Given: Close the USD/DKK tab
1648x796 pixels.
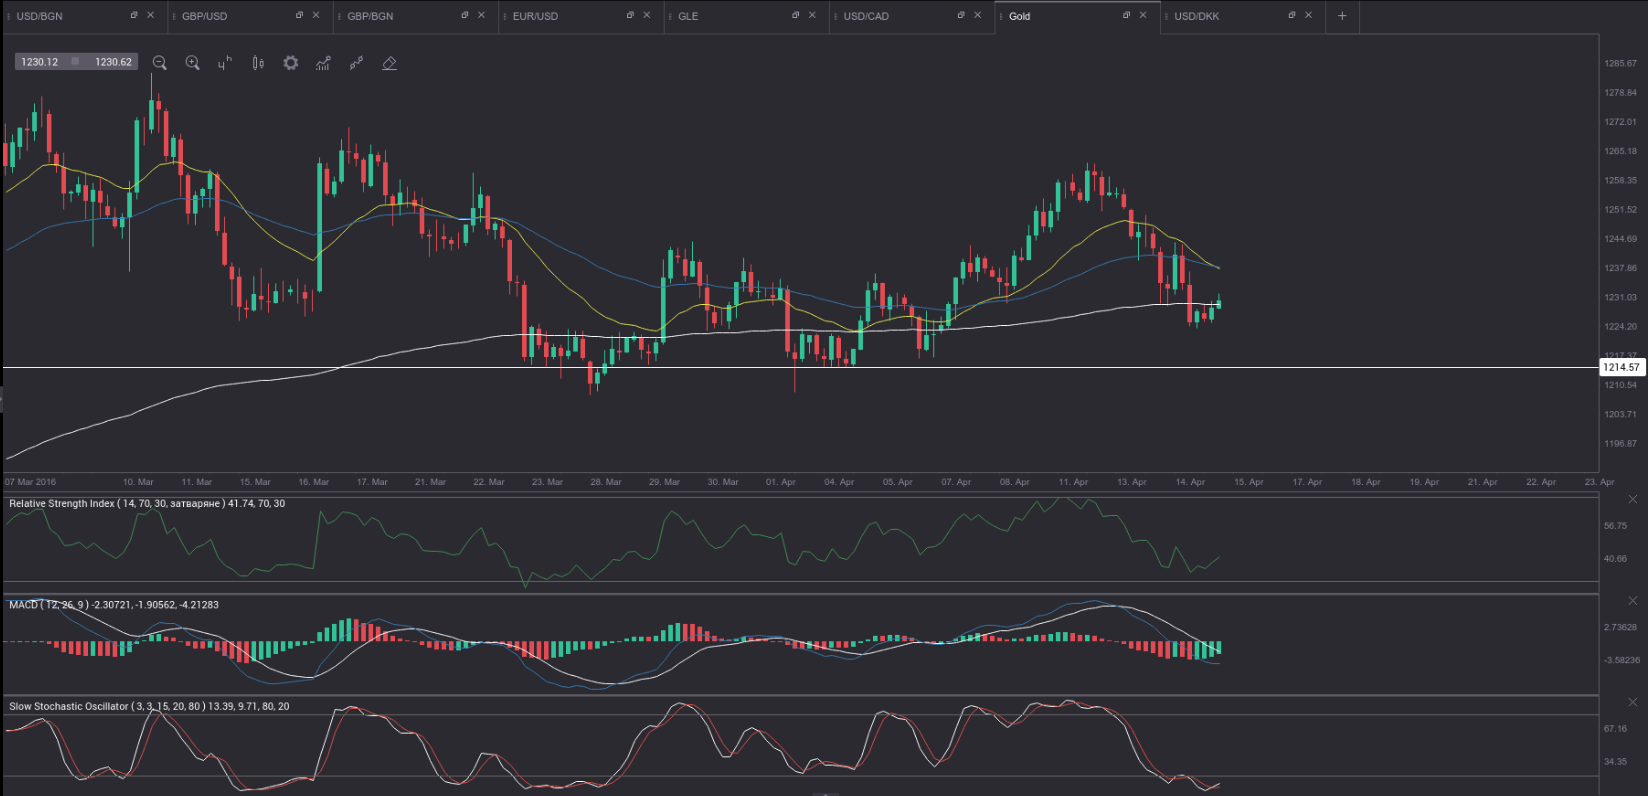Looking at the screenshot, I should pyautogui.click(x=1308, y=15).
